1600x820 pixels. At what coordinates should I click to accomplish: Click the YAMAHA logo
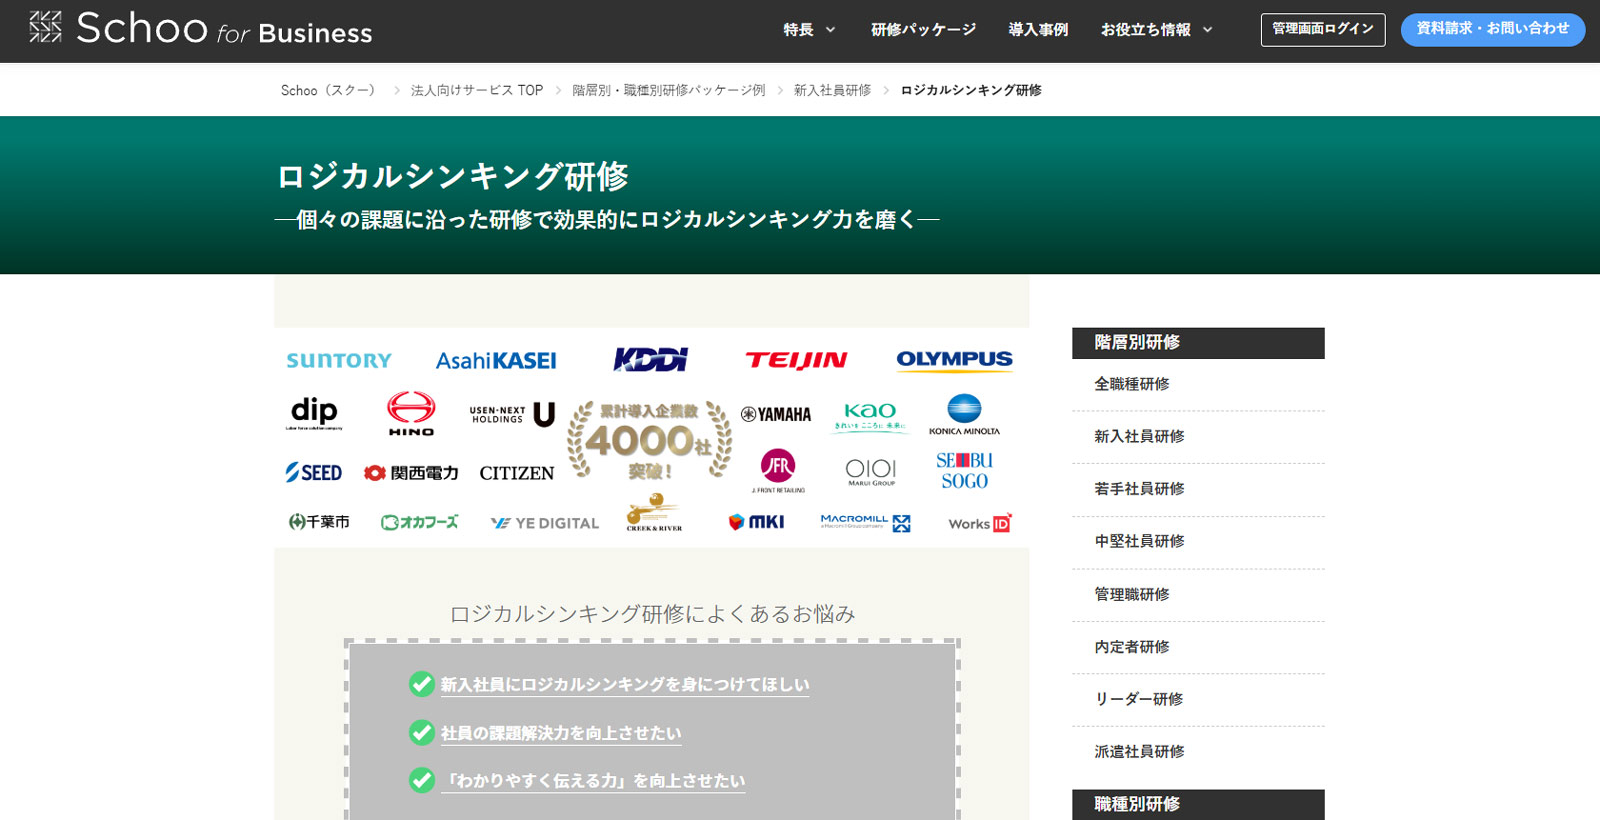point(776,414)
